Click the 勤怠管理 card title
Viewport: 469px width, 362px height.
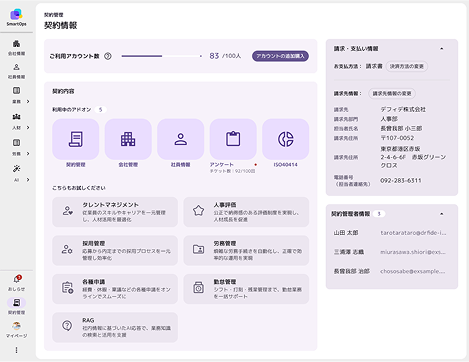pos(225,282)
